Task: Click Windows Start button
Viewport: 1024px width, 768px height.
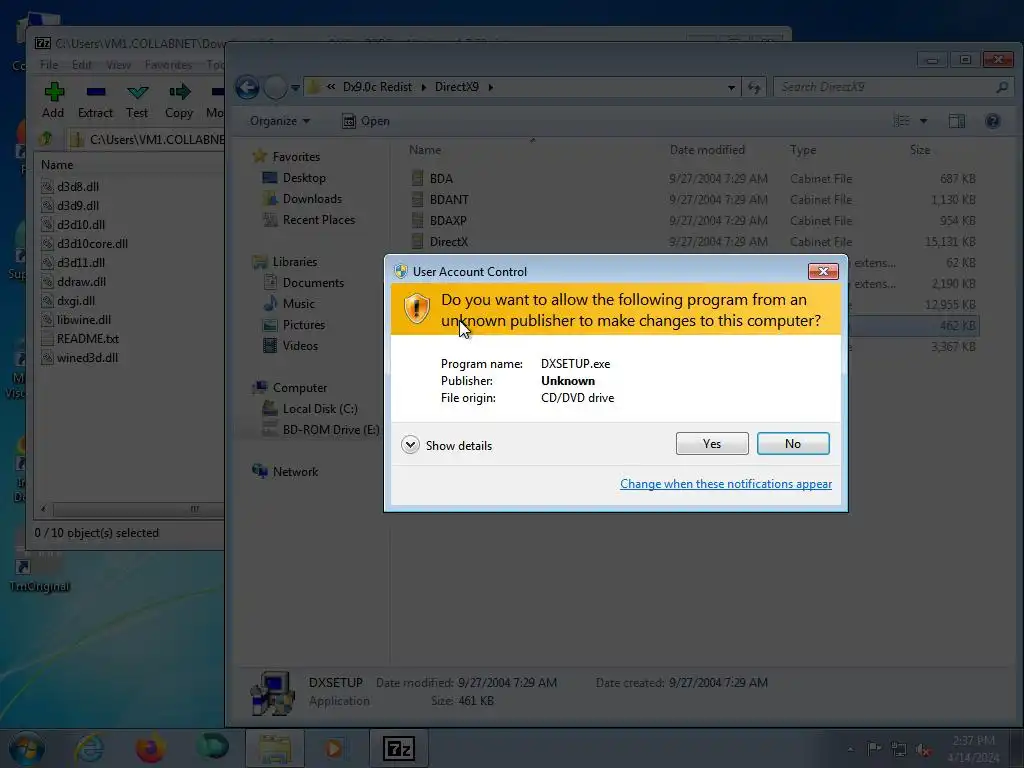Action: 27,748
